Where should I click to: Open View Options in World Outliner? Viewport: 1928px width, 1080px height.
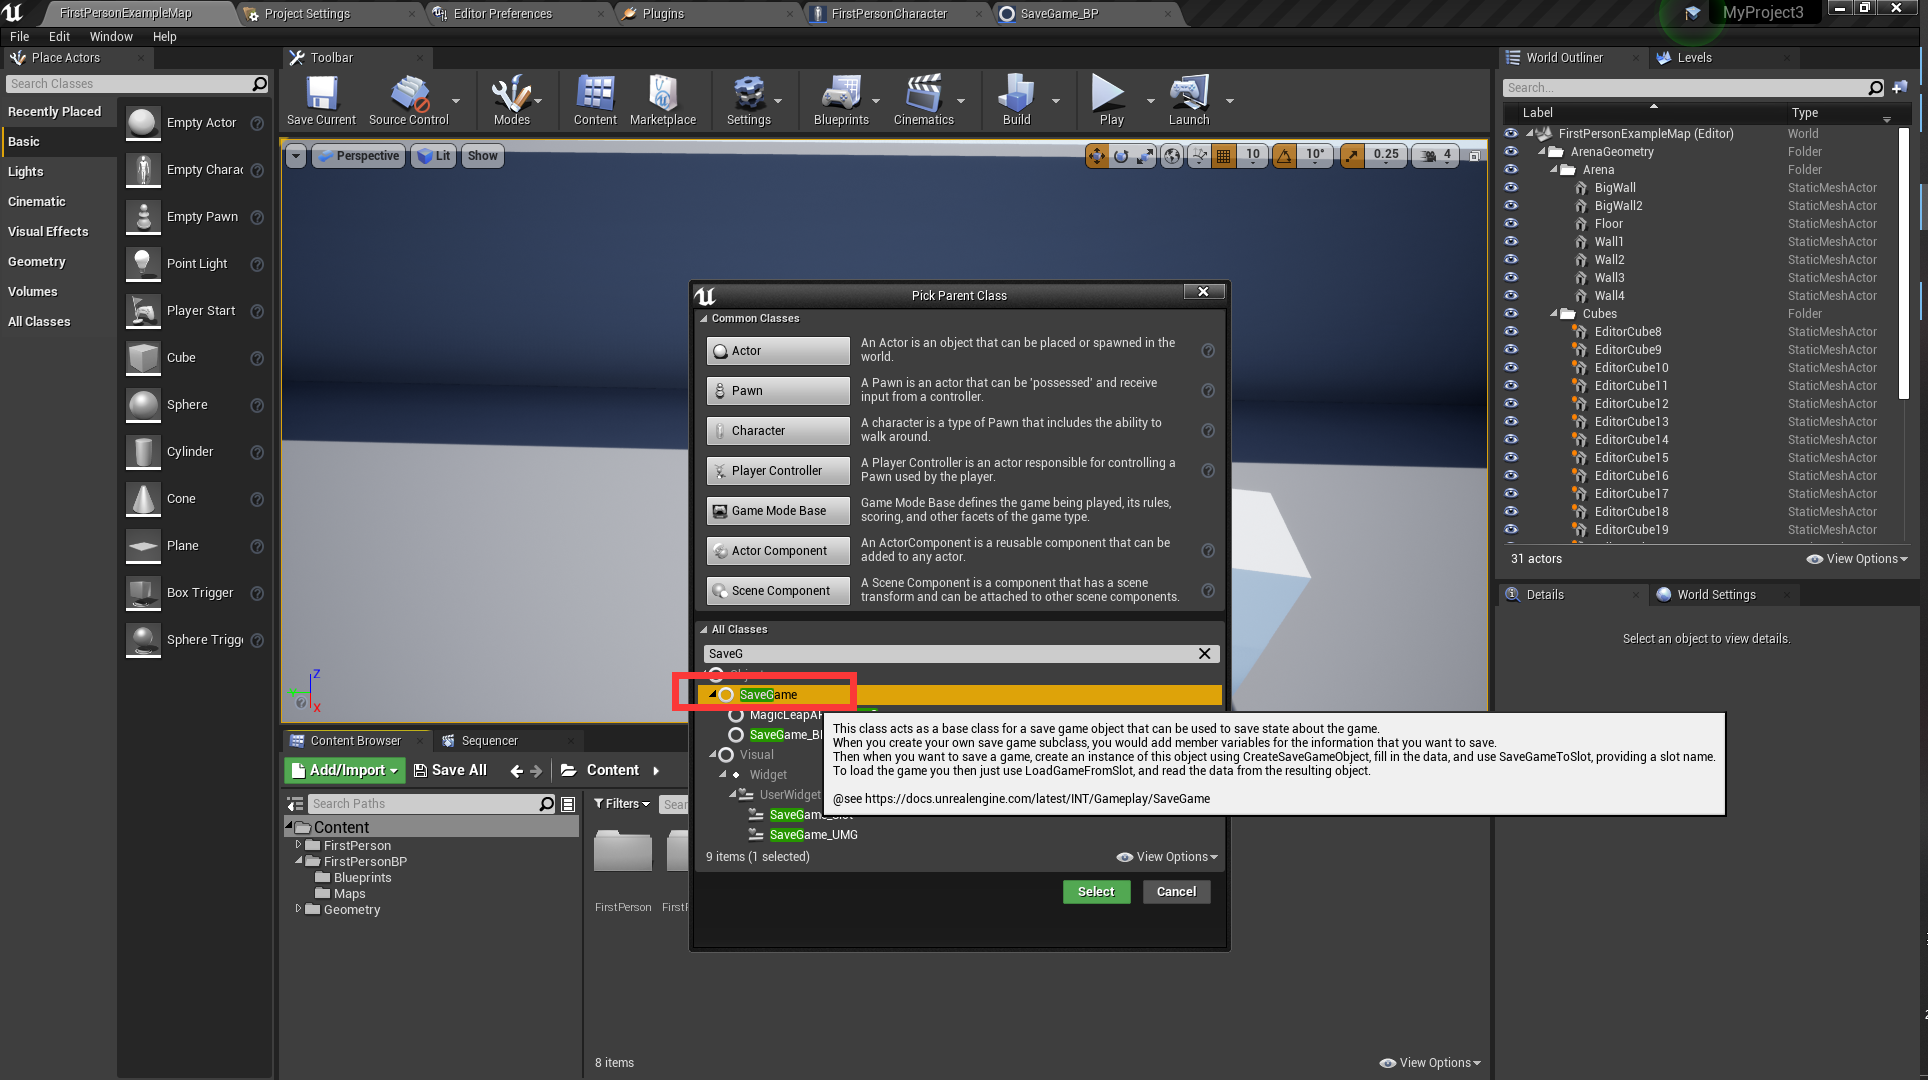tap(1857, 559)
